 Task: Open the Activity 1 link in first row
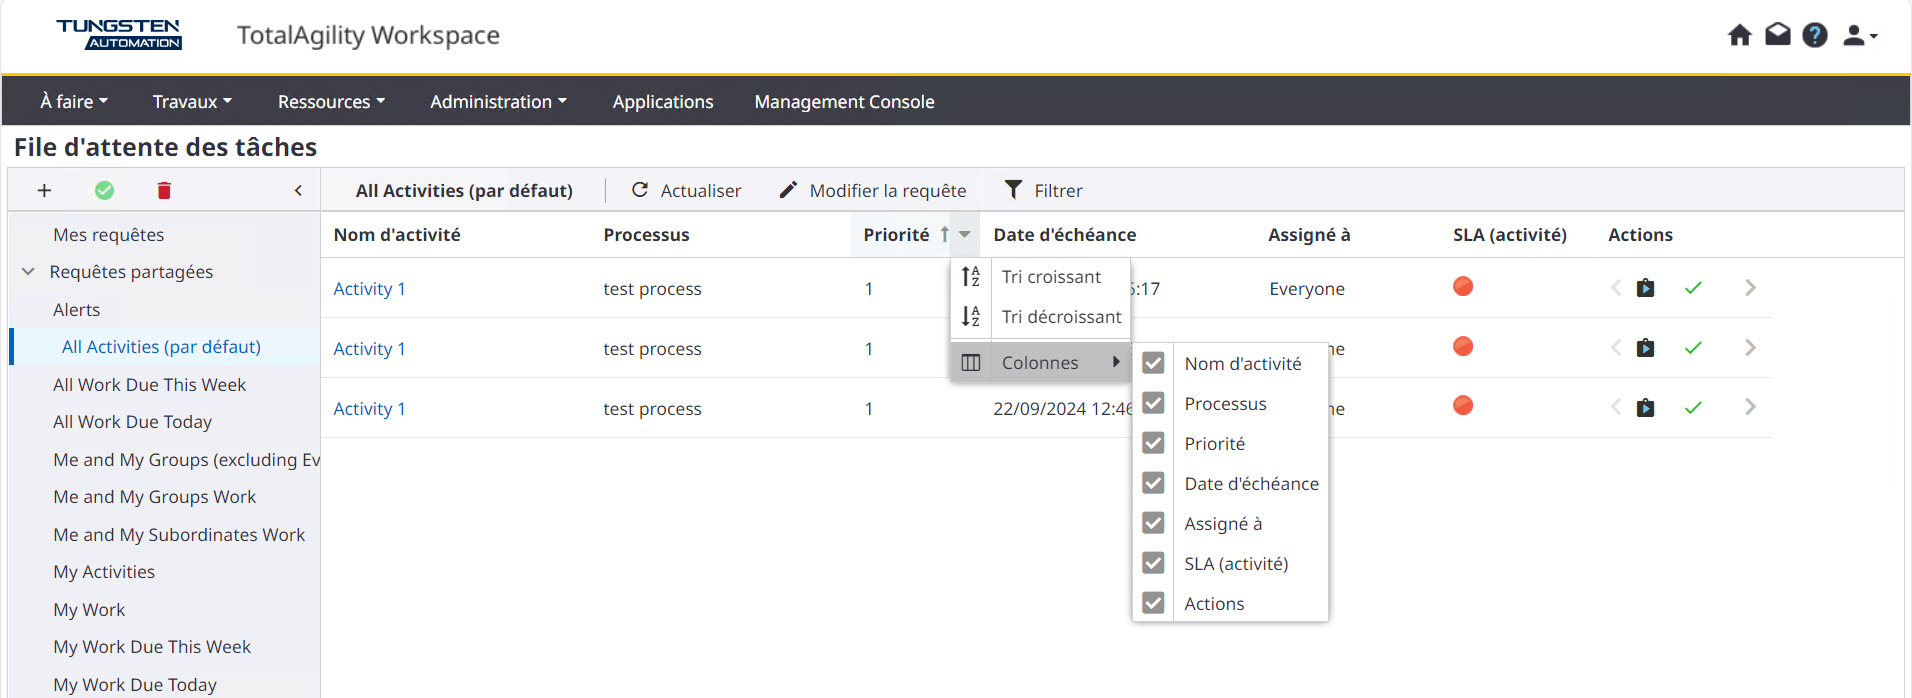pos(369,289)
